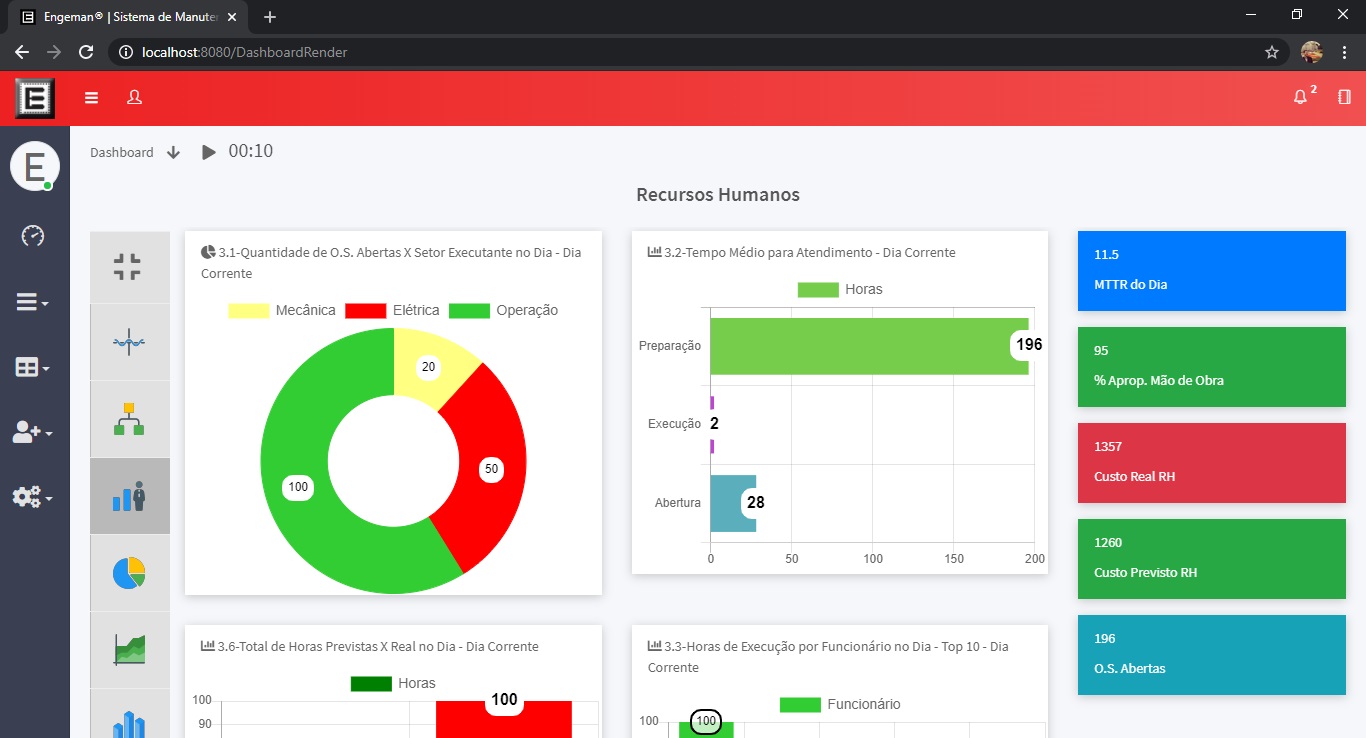Start the dashboard play timer
This screenshot has width=1366, height=738.
pyautogui.click(x=208, y=152)
